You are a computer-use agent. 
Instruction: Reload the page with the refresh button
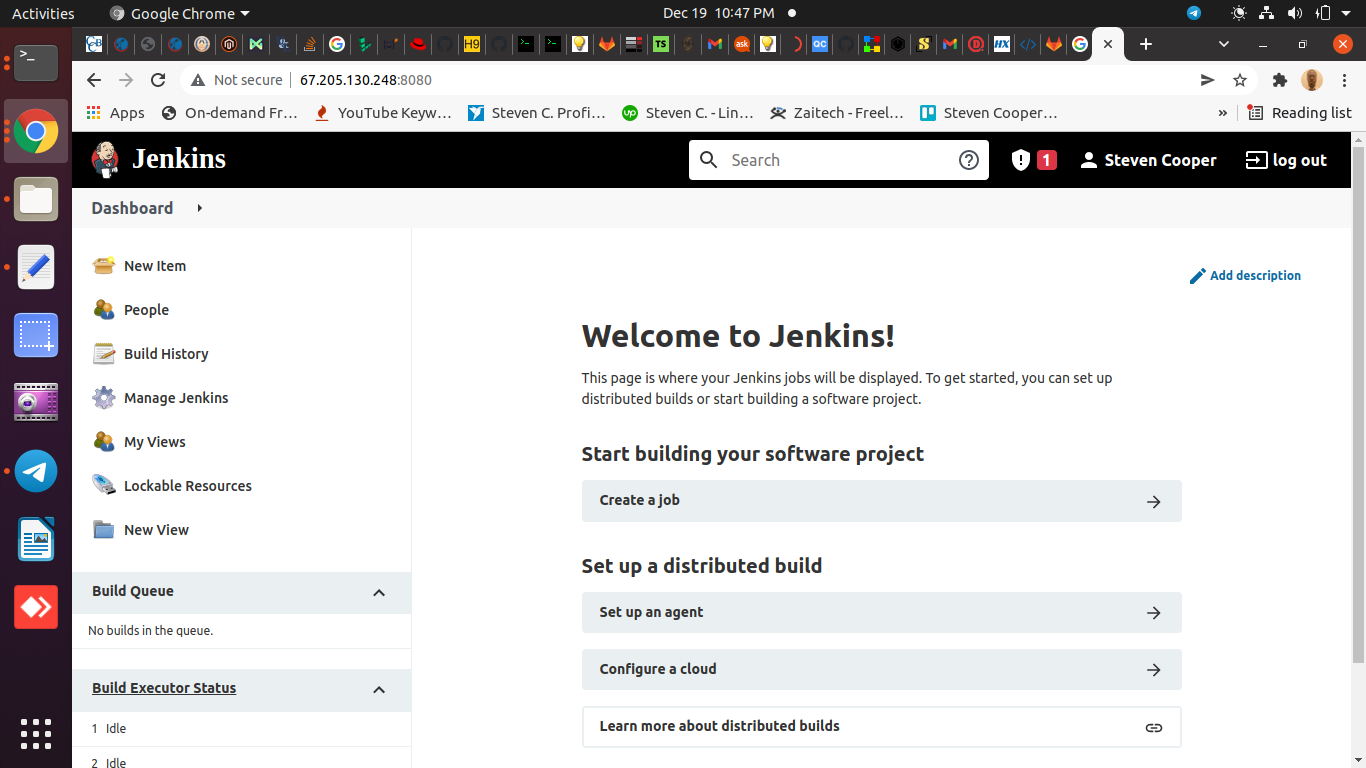point(158,80)
